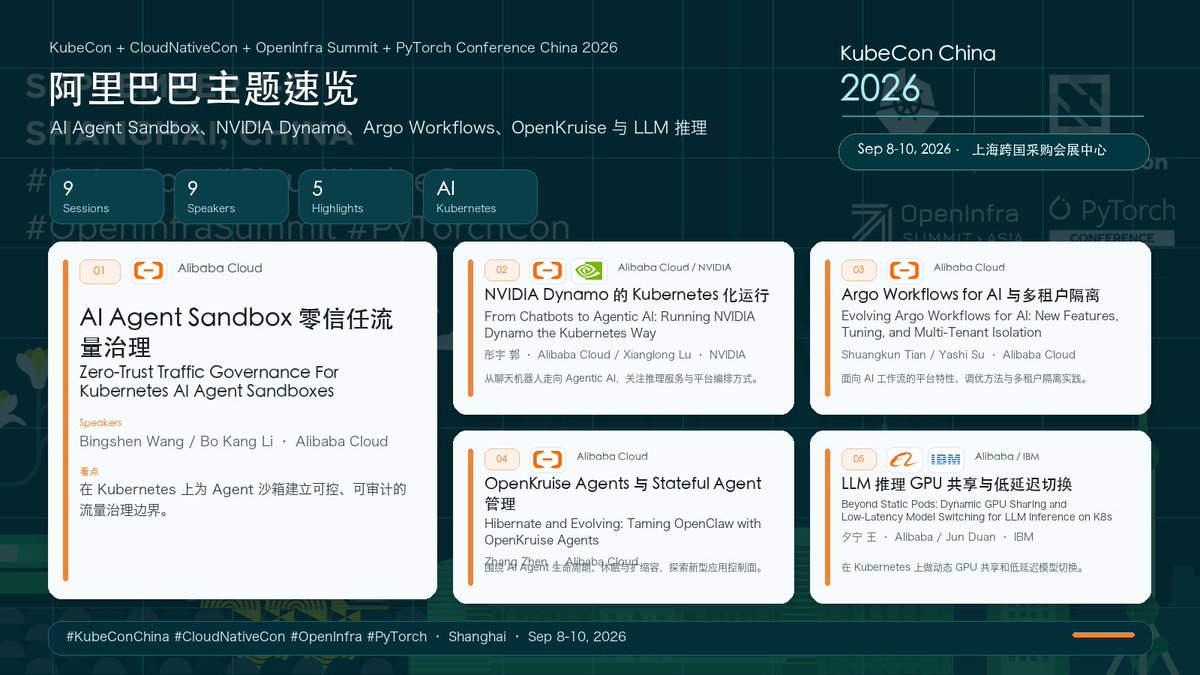Click the orange Speakers label in card 01
The image size is (1200, 675).
100,423
